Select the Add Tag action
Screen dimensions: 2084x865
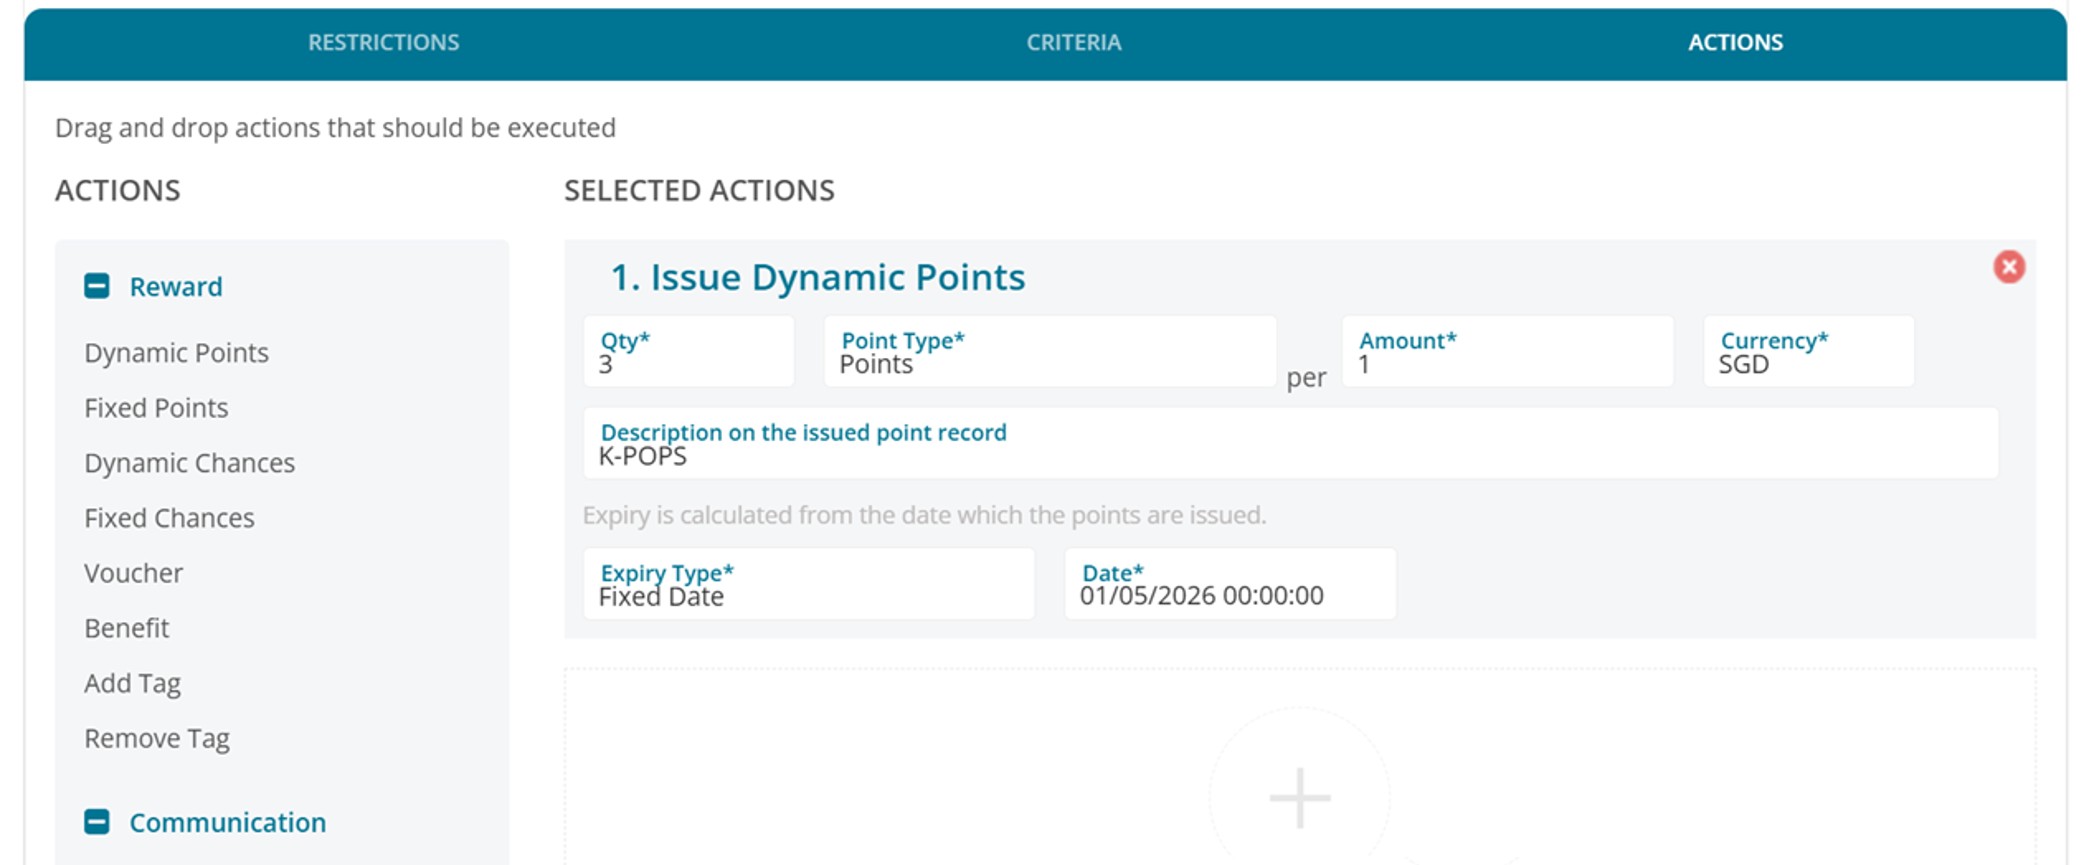pos(132,683)
